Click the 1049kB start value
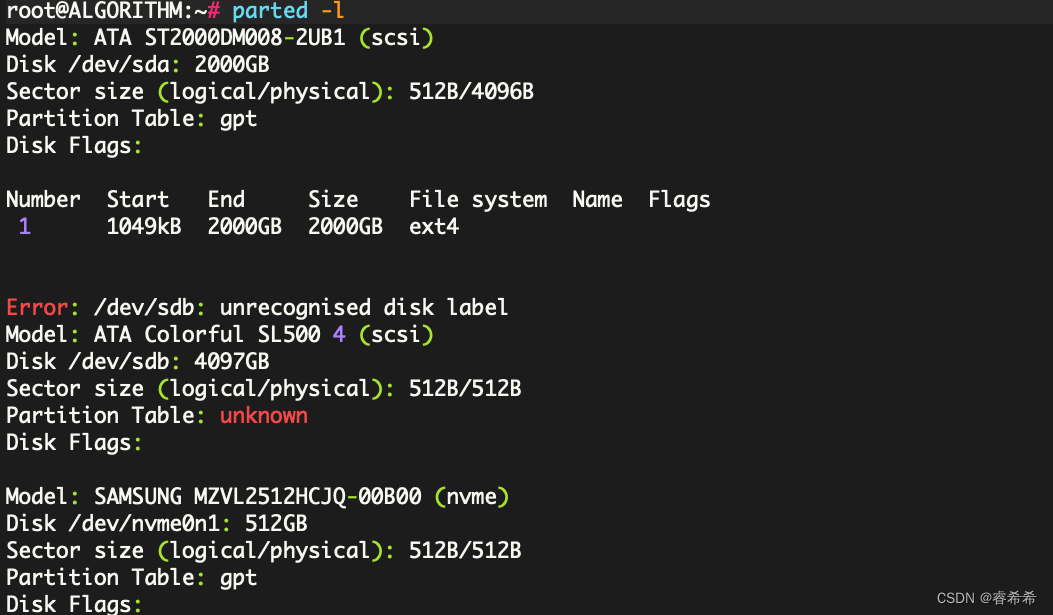The height and width of the screenshot is (615, 1053). (144, 226)
